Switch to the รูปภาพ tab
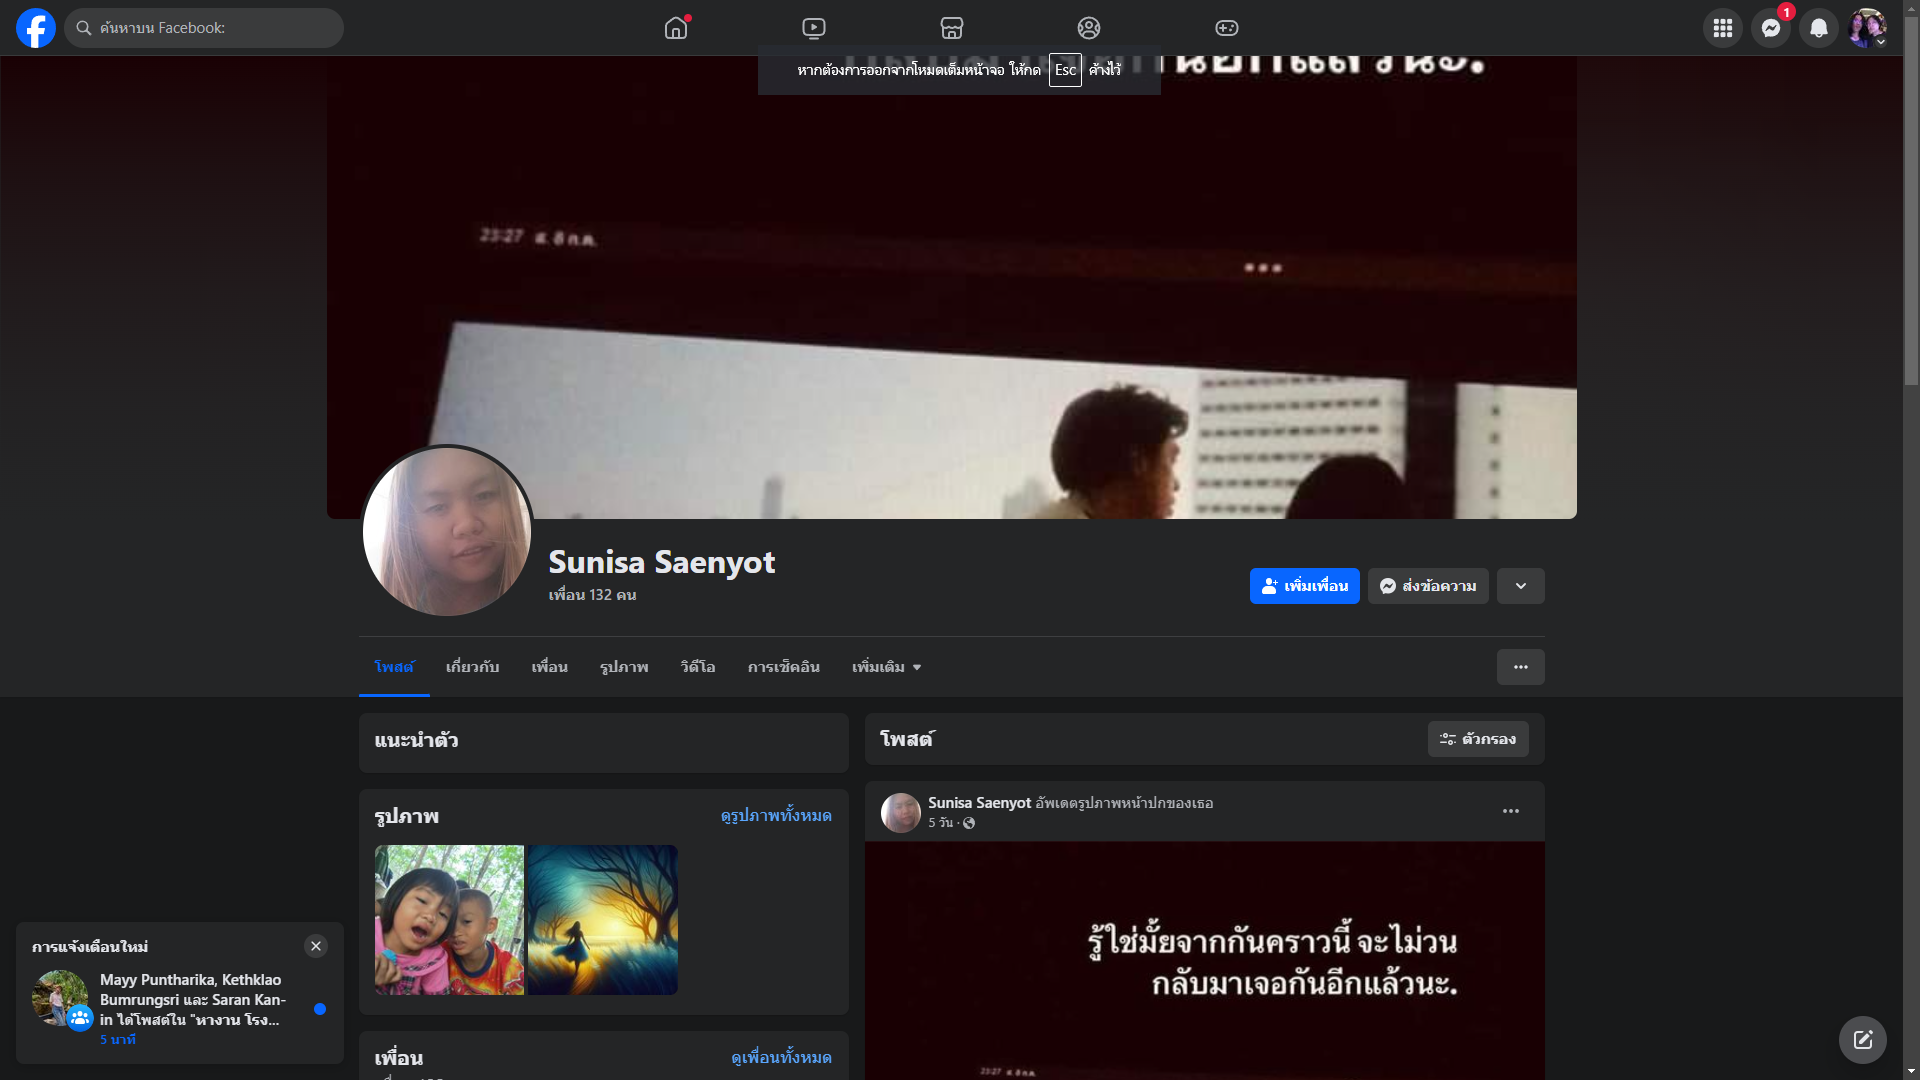Screen dimensions: 1920x1080 click(624, 667)
